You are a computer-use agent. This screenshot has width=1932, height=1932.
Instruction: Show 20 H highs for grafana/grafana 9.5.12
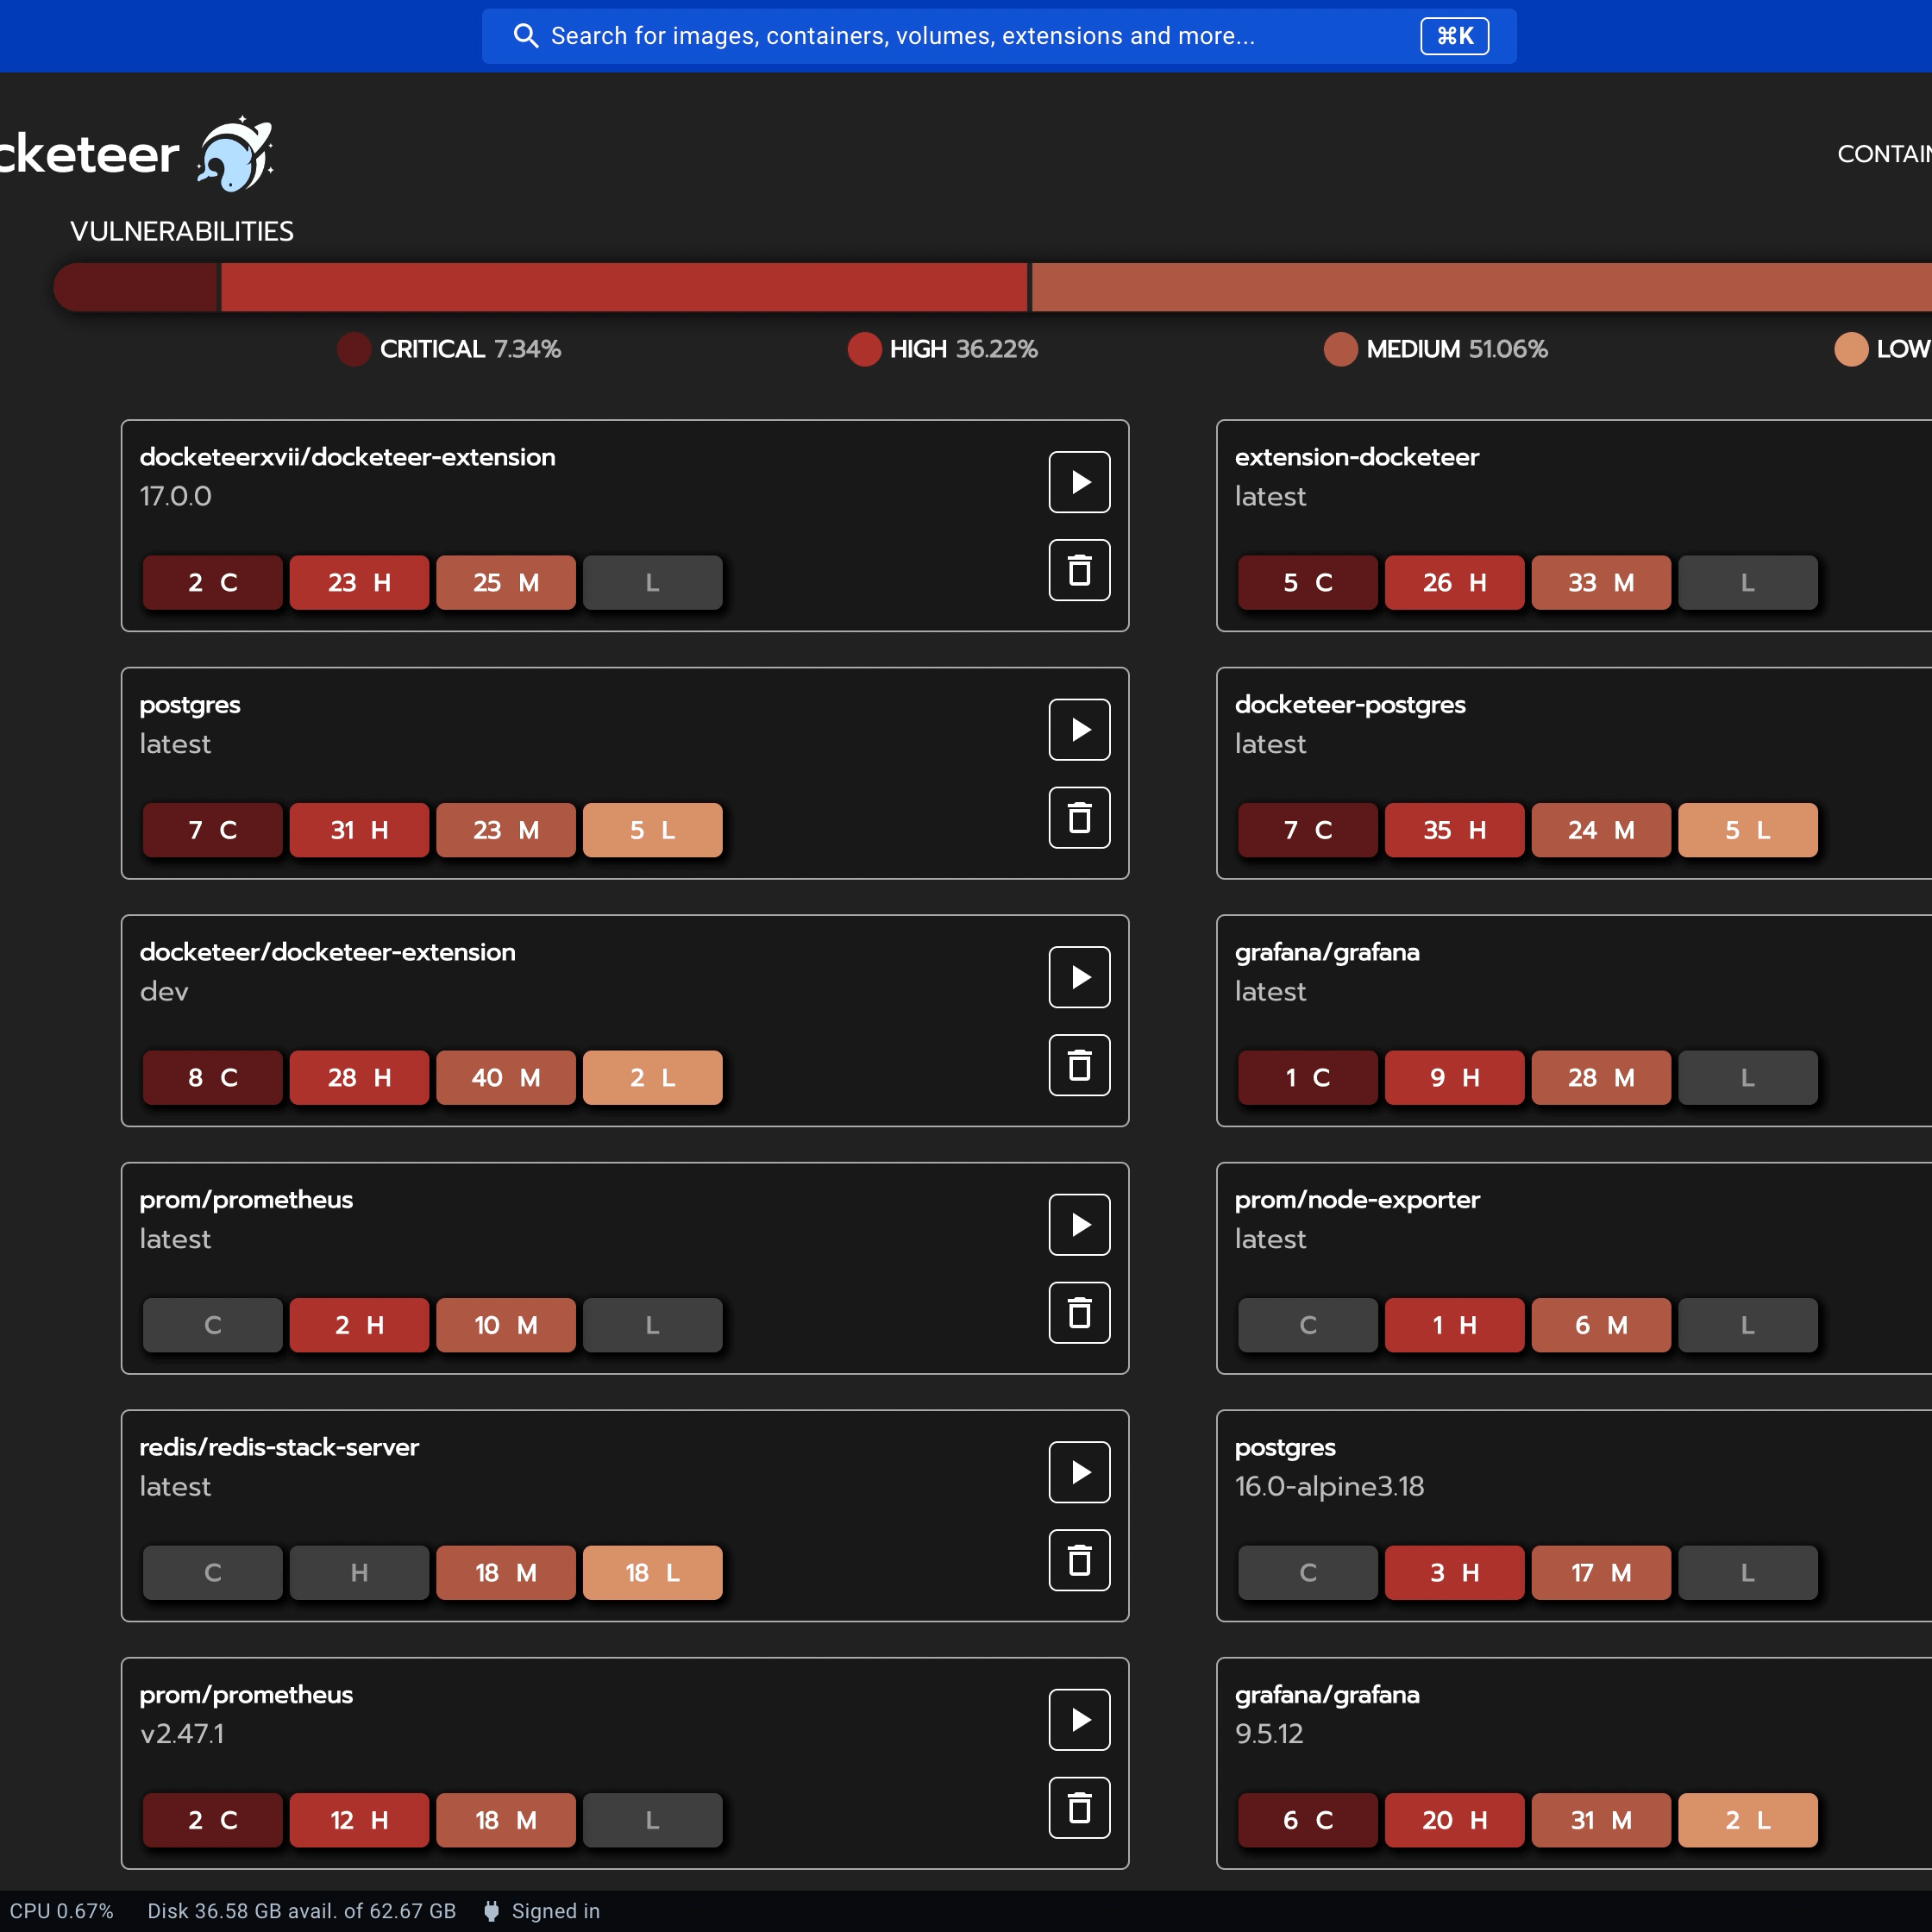(1454, 1820)
